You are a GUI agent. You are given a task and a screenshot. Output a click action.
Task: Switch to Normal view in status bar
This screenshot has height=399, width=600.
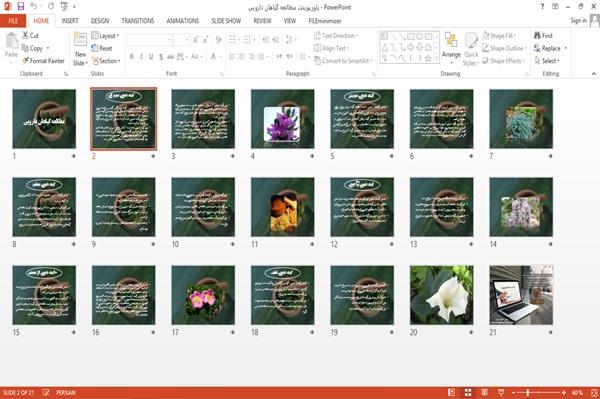(x=452, y=392)
